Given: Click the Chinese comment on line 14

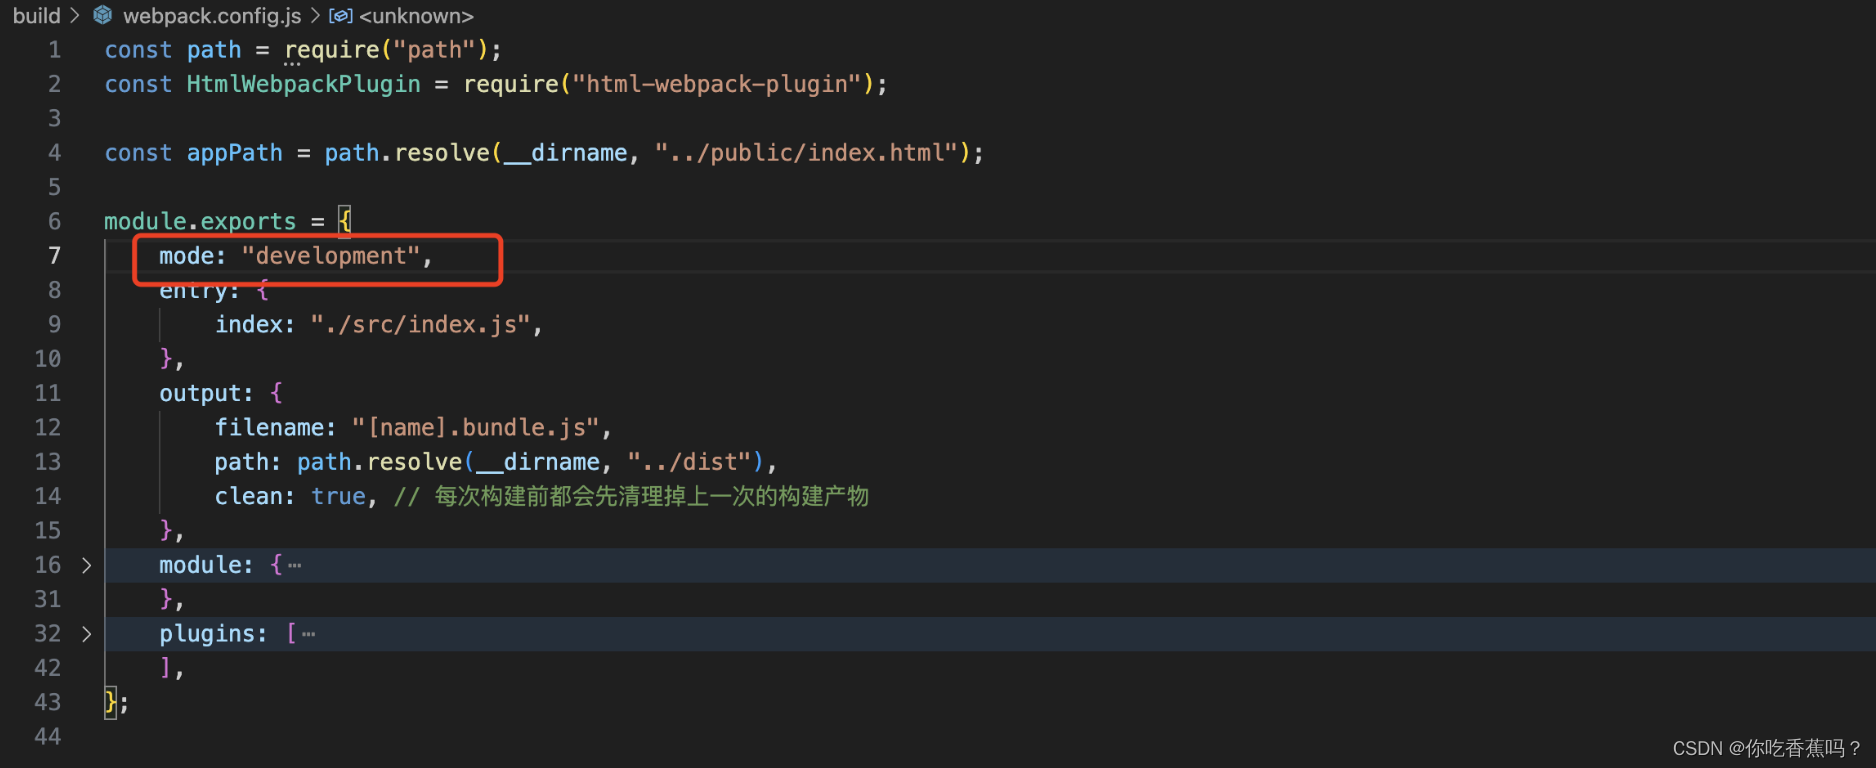Looking at the screenshot, I should pos(631,497).
